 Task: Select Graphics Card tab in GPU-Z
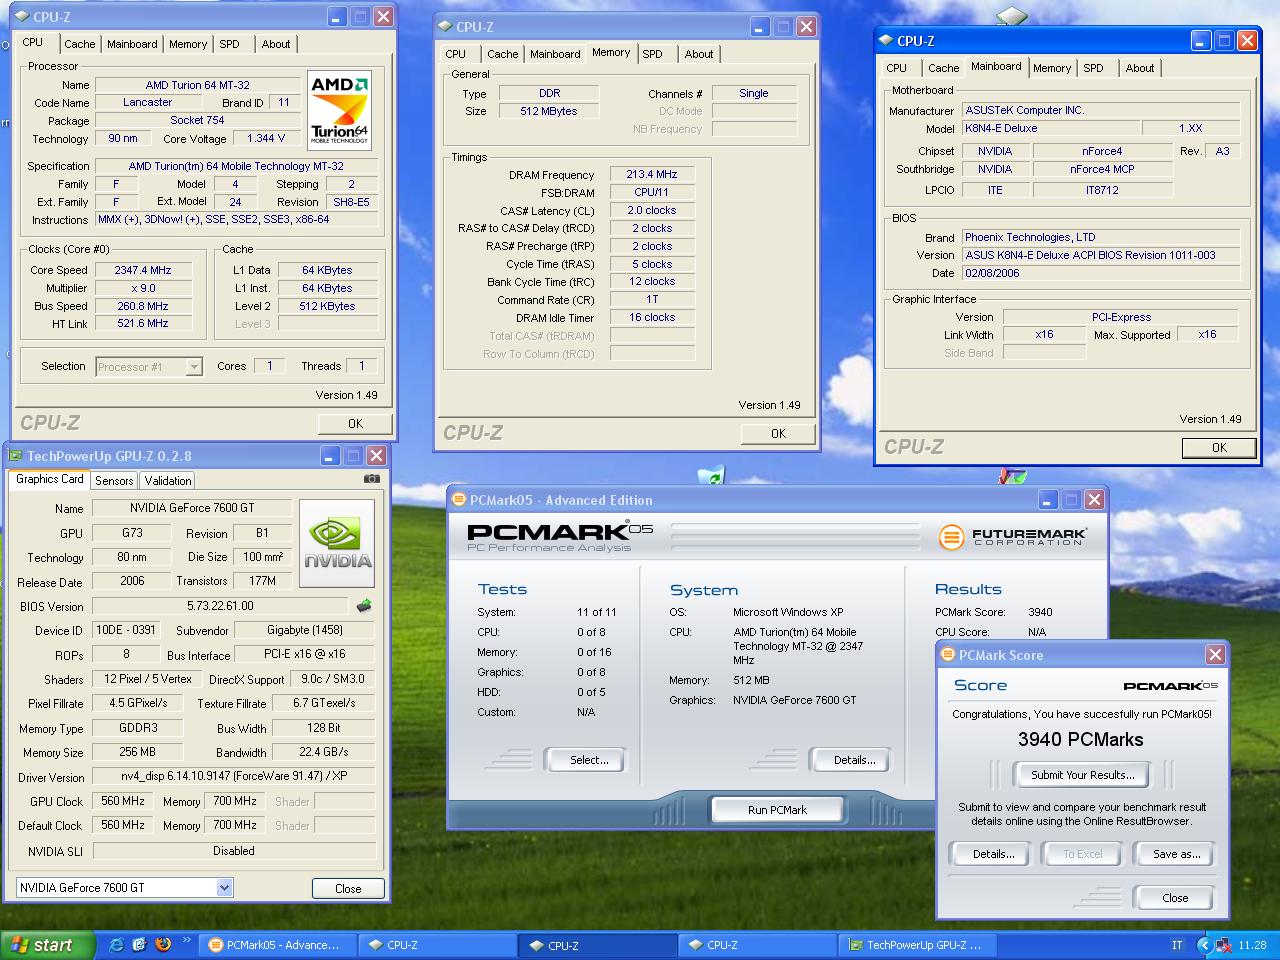point(50,479)
